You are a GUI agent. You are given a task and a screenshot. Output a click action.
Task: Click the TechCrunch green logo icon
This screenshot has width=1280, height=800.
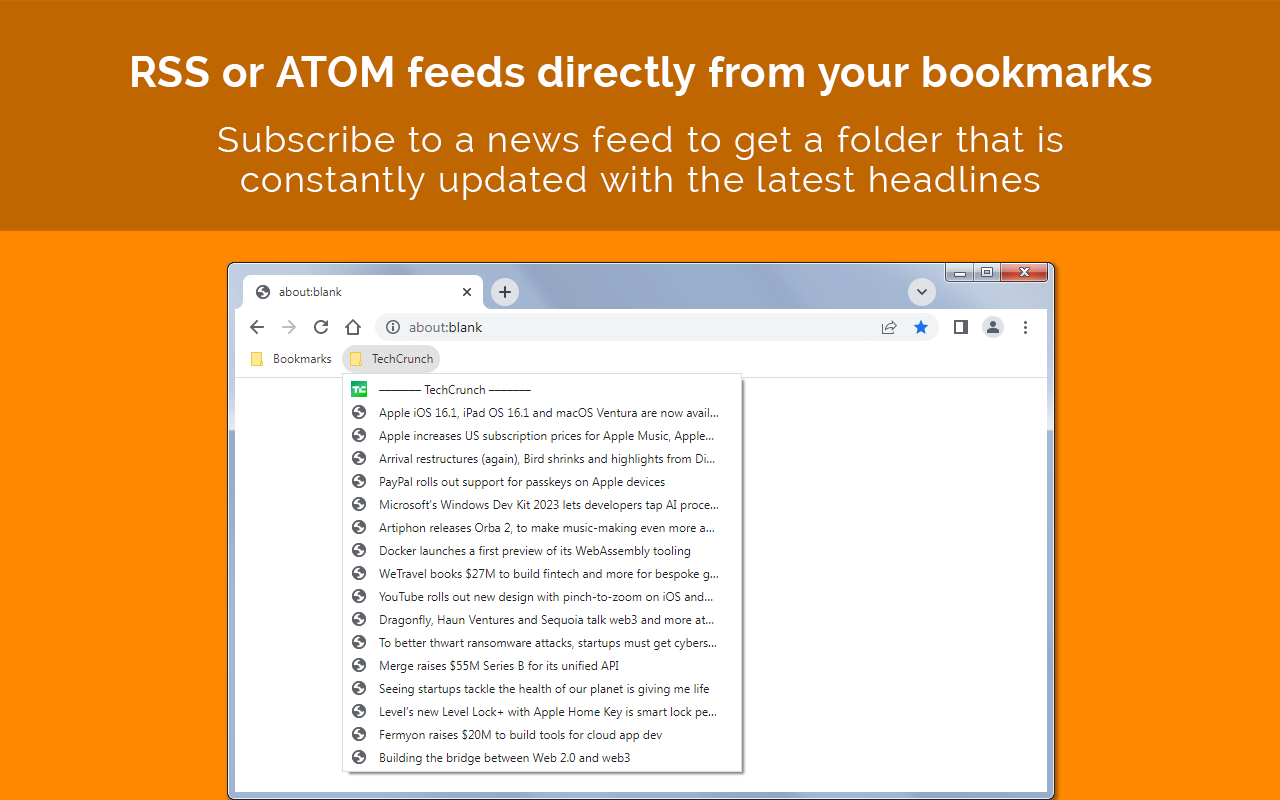pos(359,390)
